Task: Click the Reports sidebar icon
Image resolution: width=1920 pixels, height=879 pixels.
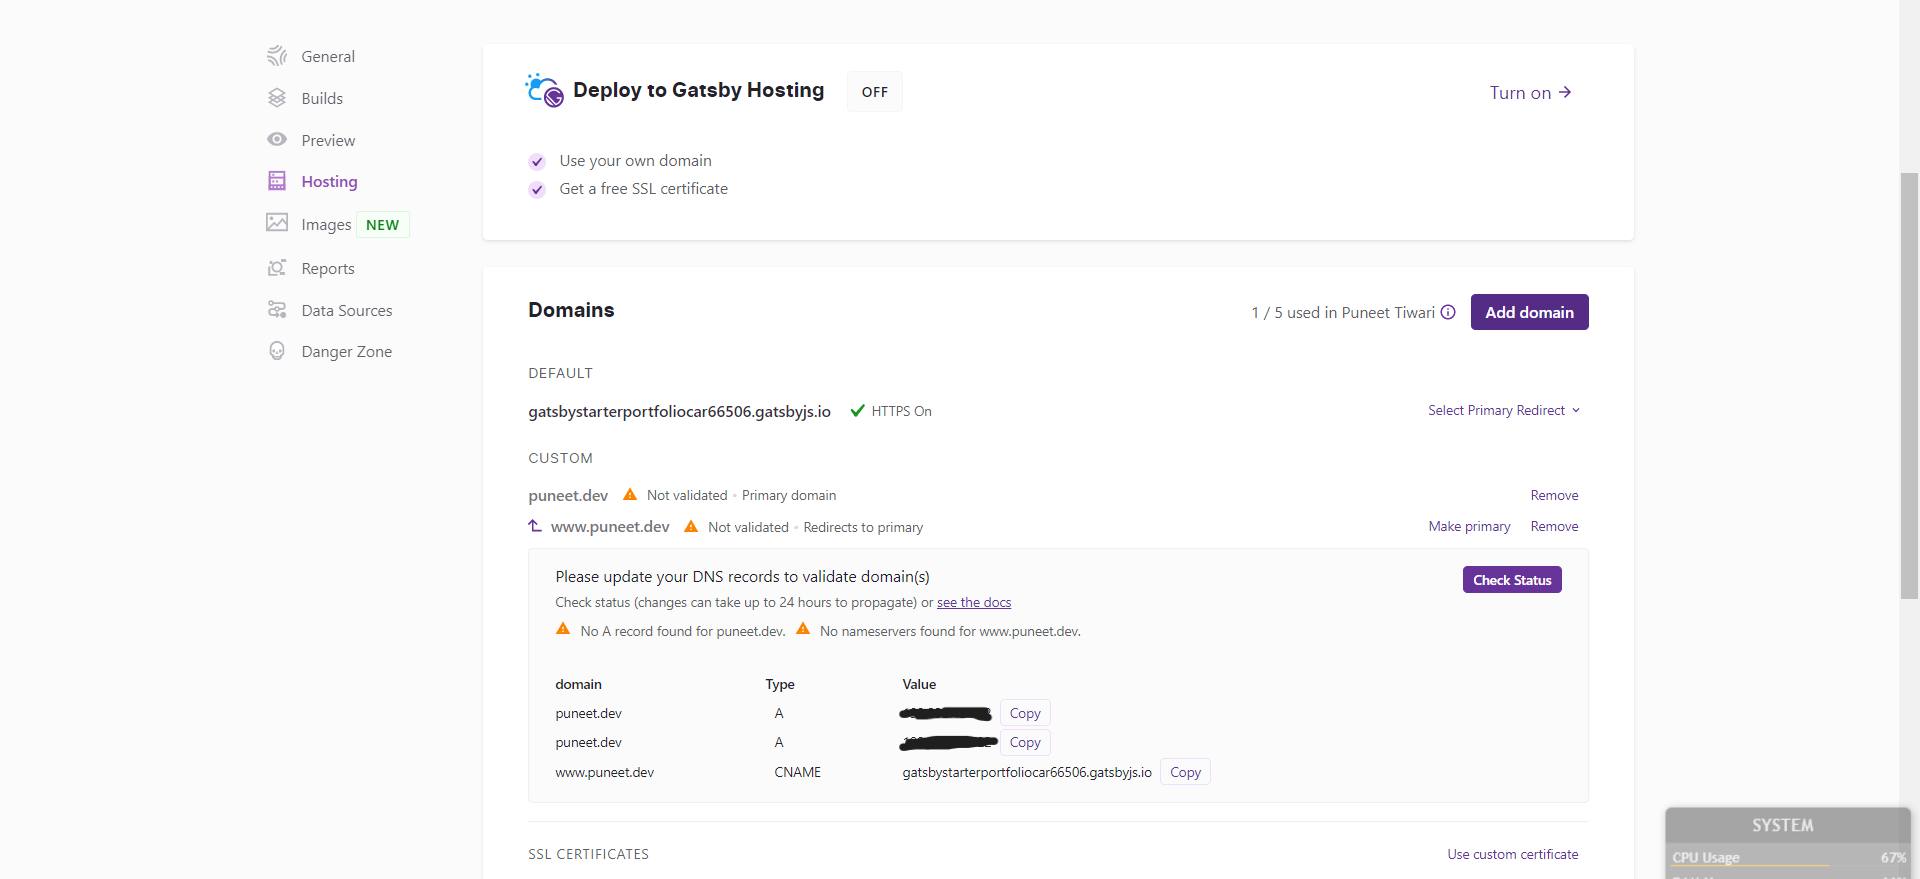Action: (277, 268)
